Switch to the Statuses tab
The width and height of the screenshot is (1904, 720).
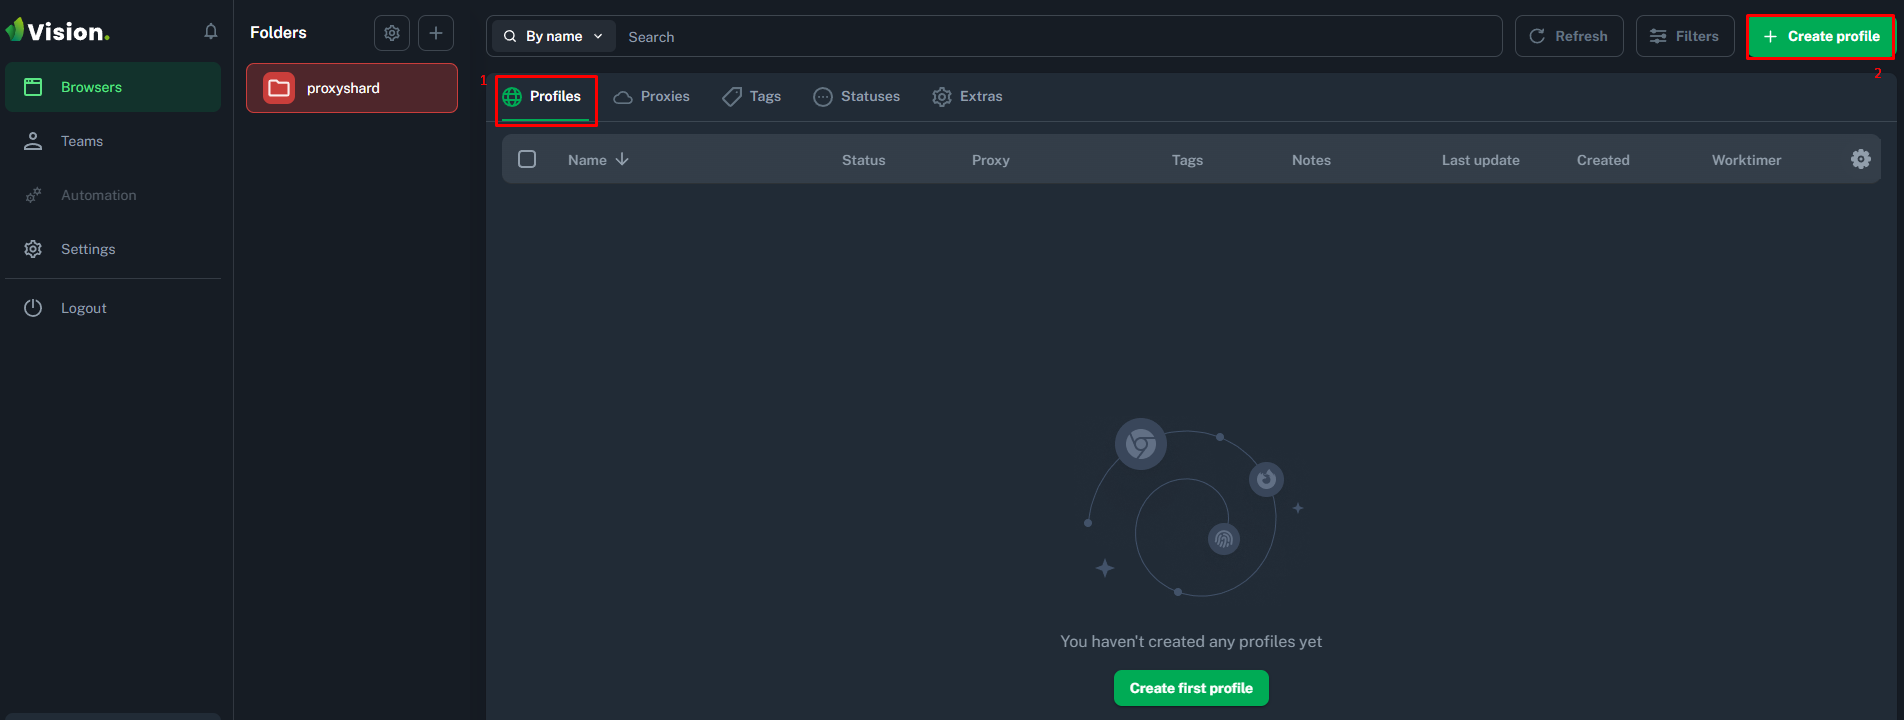857,96
